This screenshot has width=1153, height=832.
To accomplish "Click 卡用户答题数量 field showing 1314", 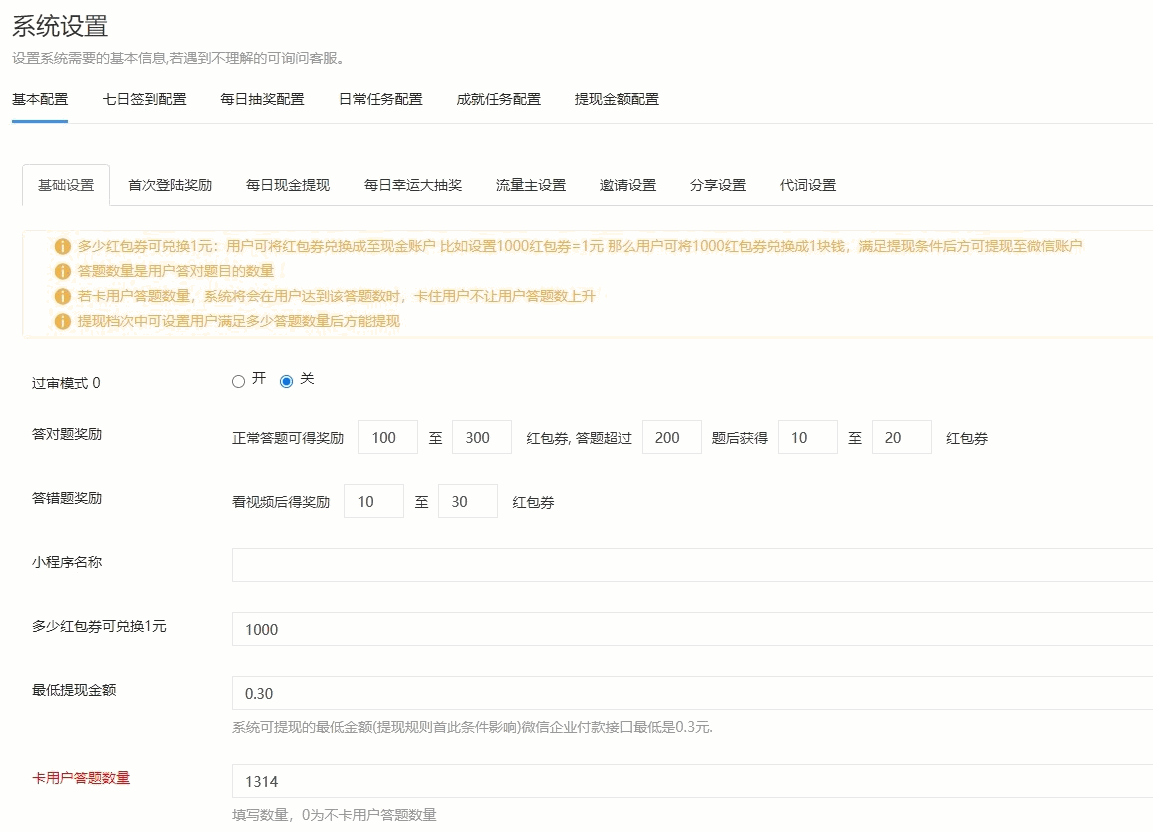I will [690, 781].
